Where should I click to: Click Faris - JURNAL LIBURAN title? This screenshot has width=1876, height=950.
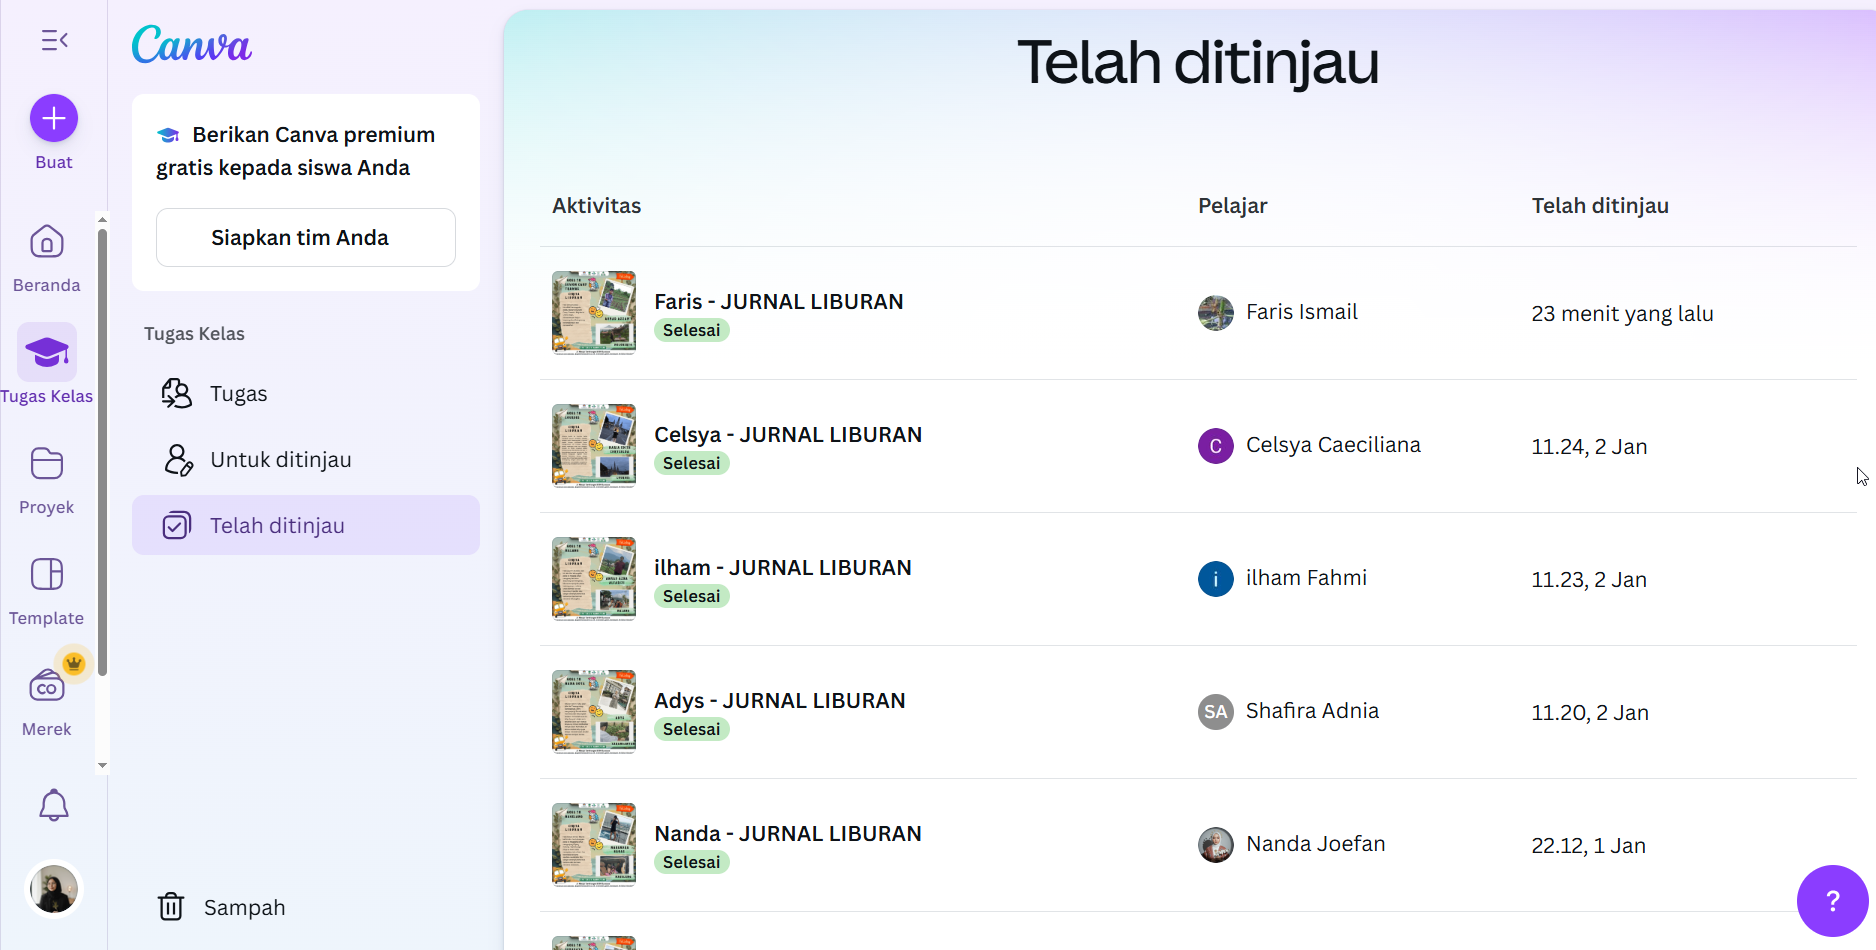[779, 302]
